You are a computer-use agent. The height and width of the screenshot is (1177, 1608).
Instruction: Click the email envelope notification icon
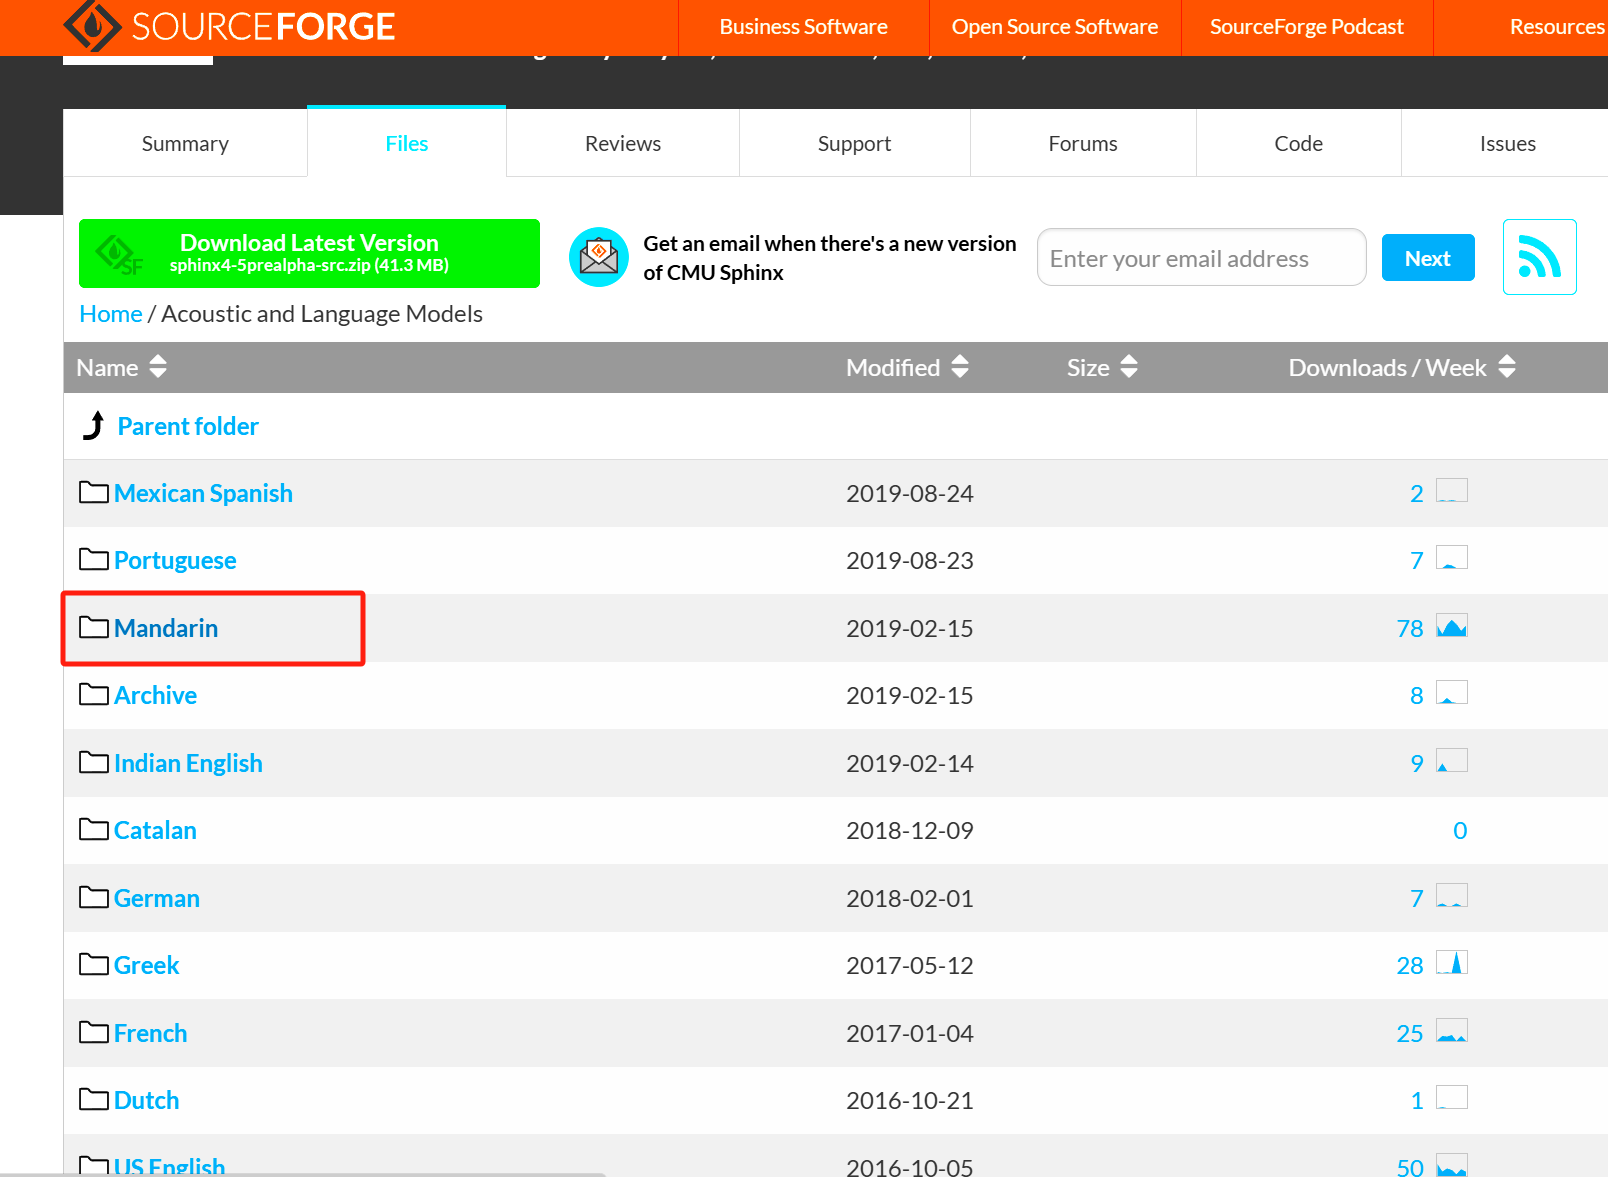point(598,257)
